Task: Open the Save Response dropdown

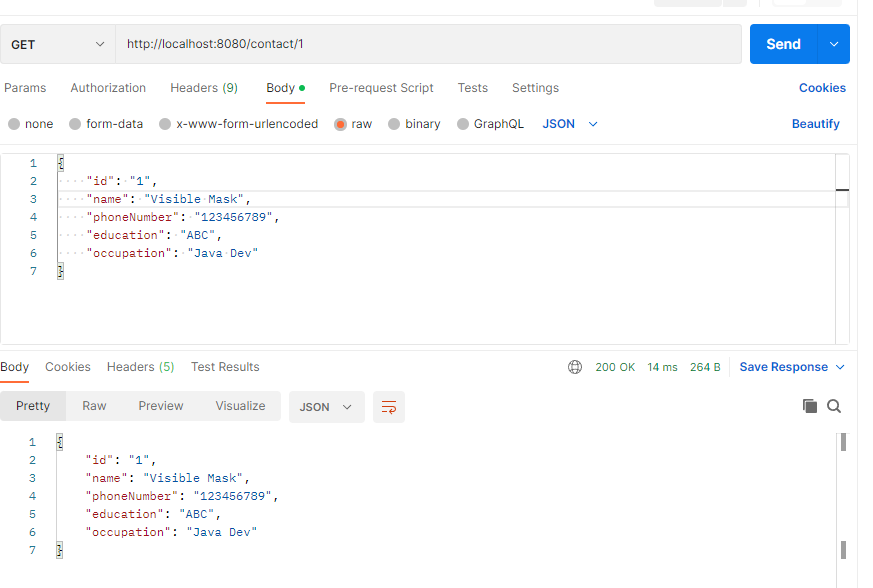Action: [792, 367]
